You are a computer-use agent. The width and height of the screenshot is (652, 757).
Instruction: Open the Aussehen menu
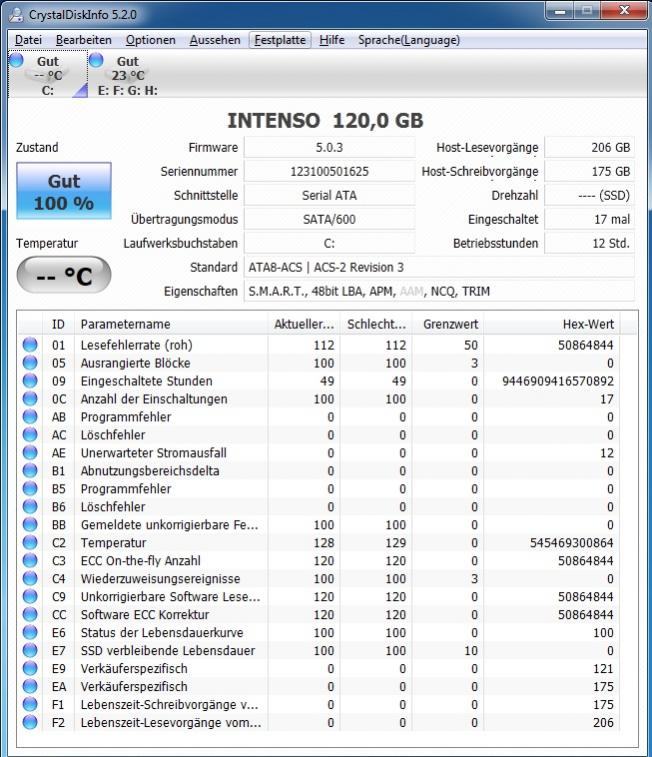(x=215, y=40)
